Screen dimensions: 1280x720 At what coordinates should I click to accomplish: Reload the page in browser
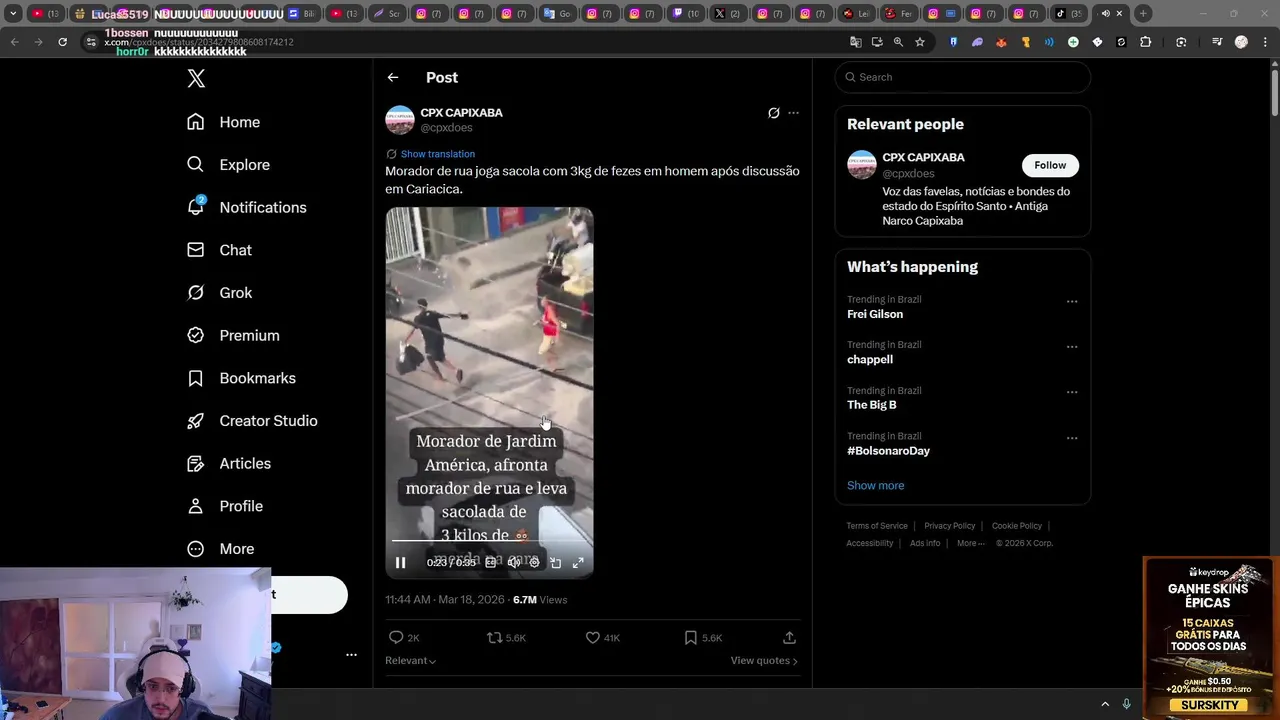pyautogui.click(x=62, y=42)
